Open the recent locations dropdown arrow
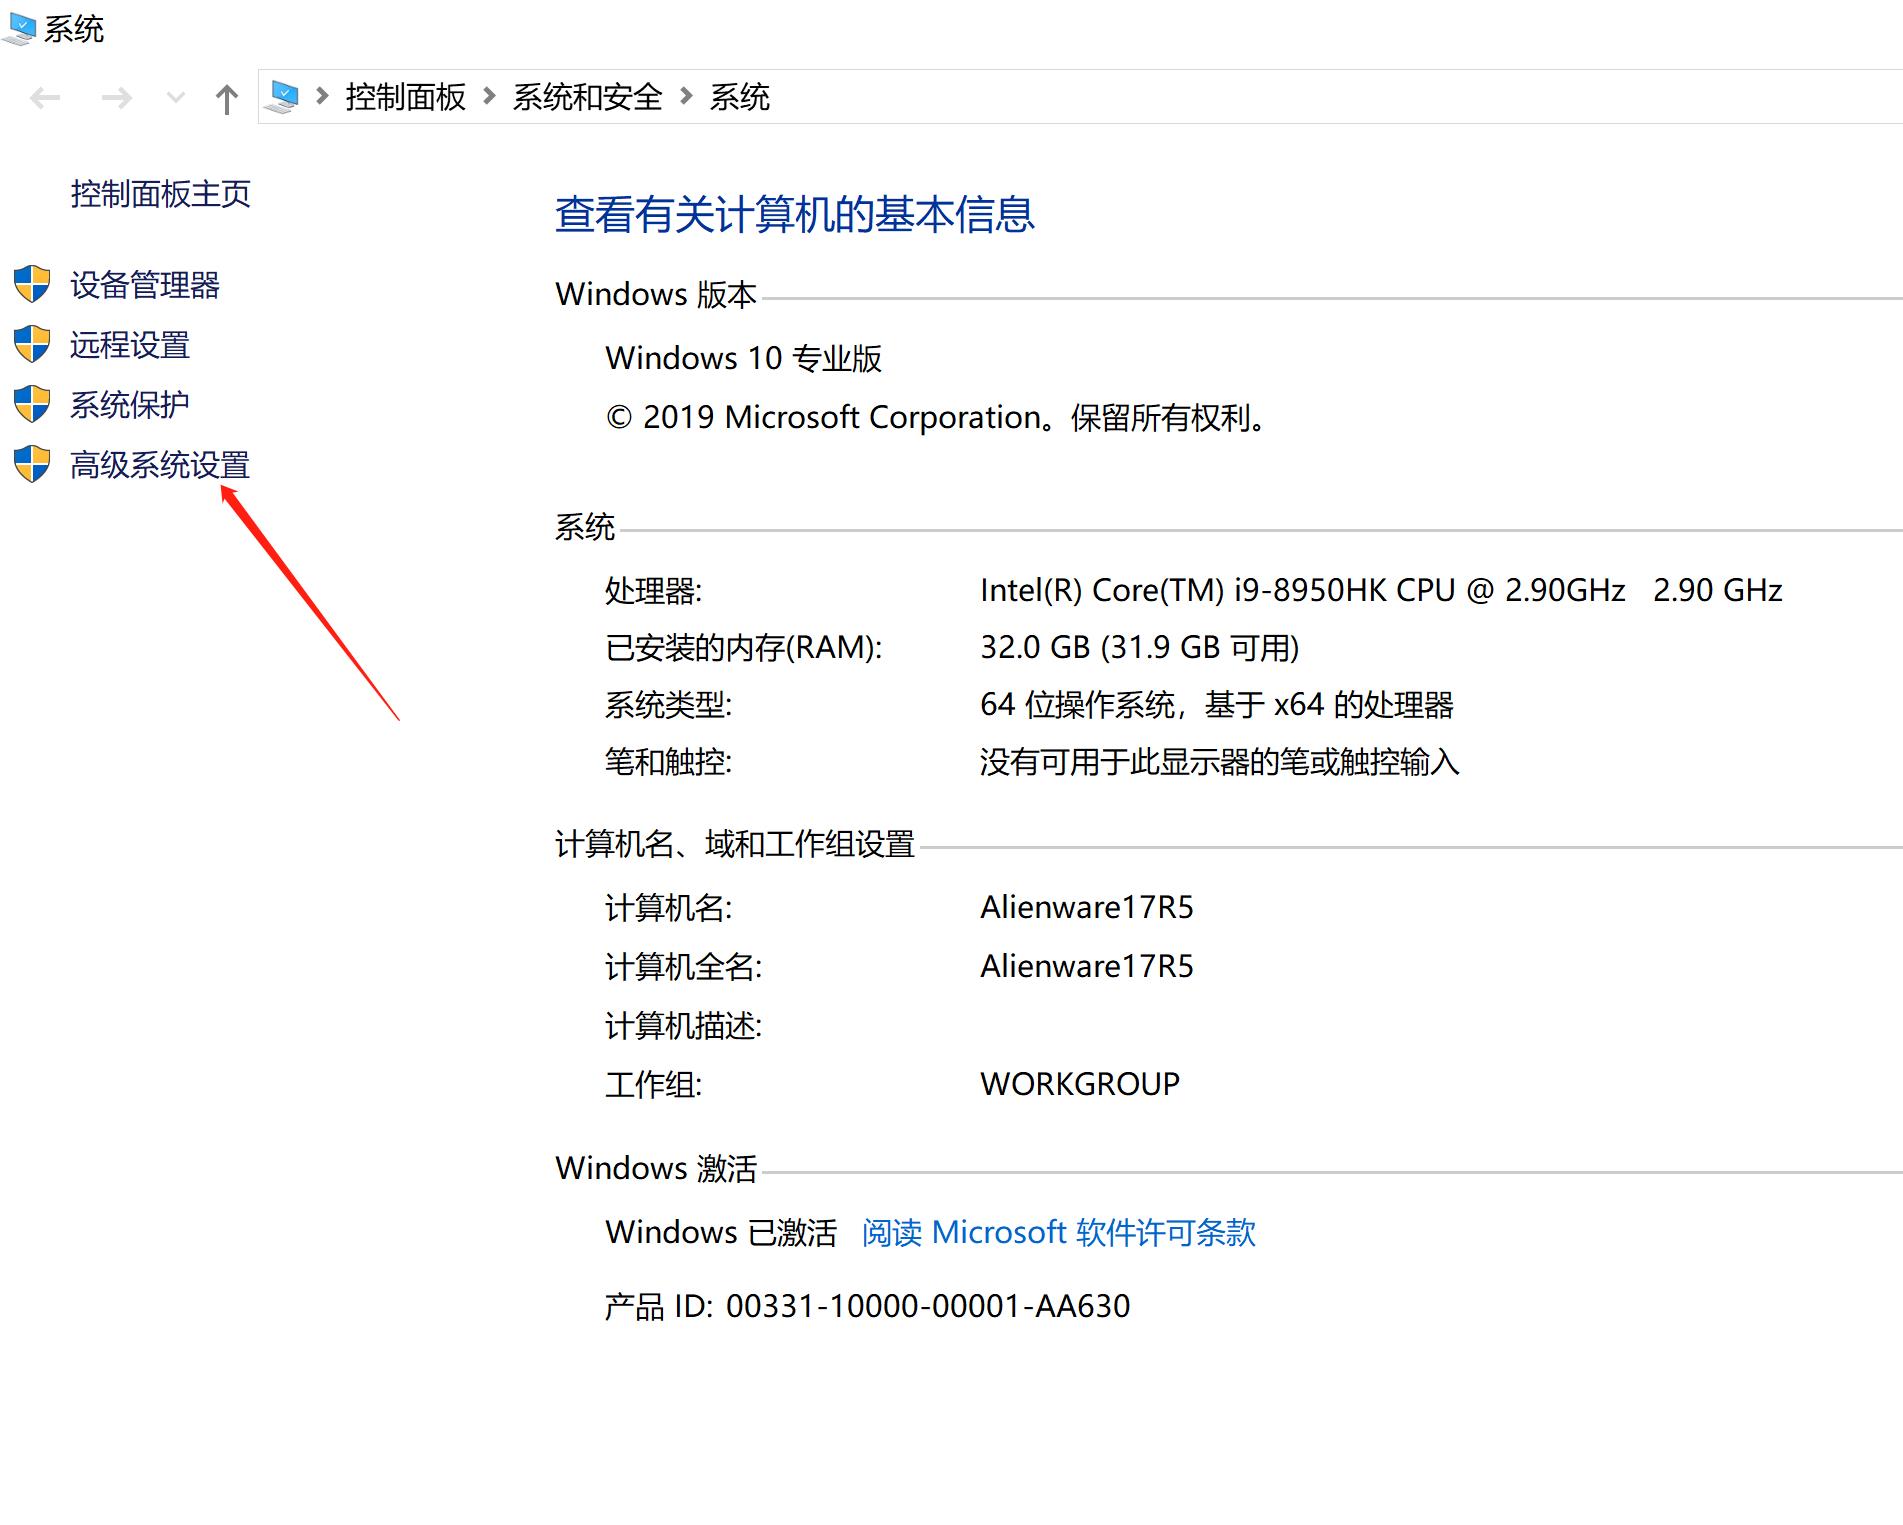 (176, 98)
